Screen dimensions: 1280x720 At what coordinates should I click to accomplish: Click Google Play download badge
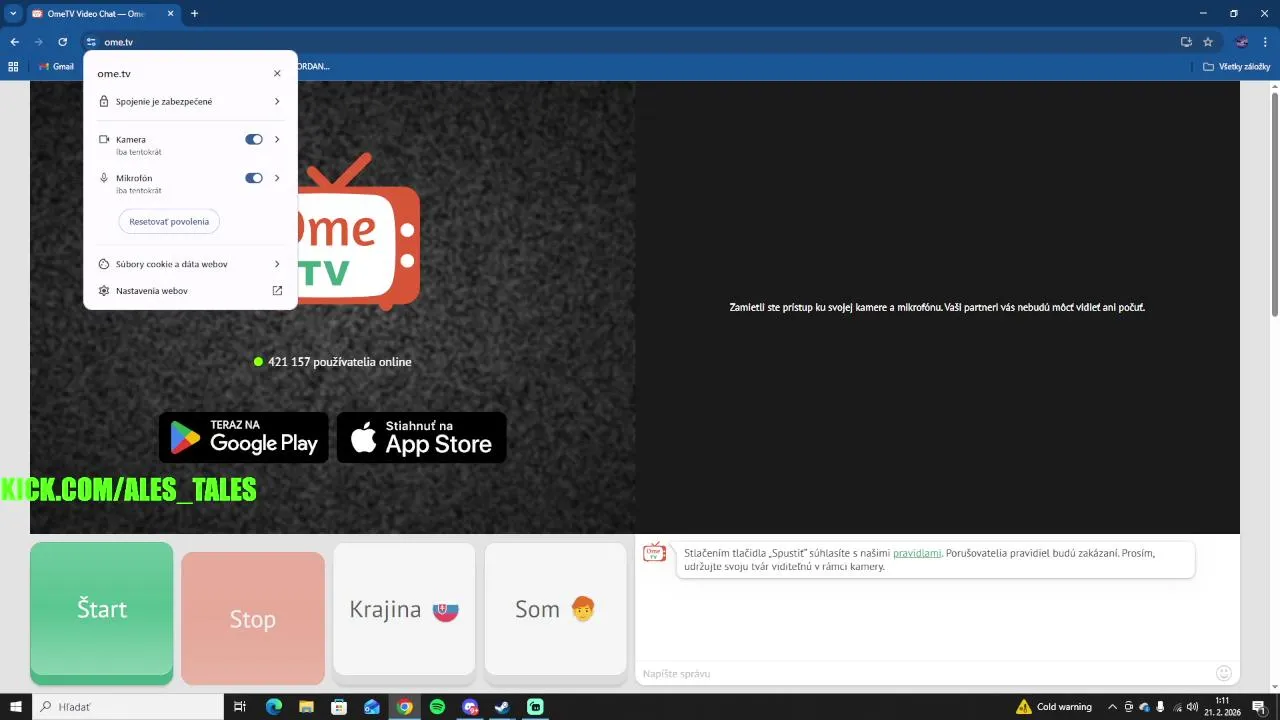pyautogui.click(x=244, y=437)
